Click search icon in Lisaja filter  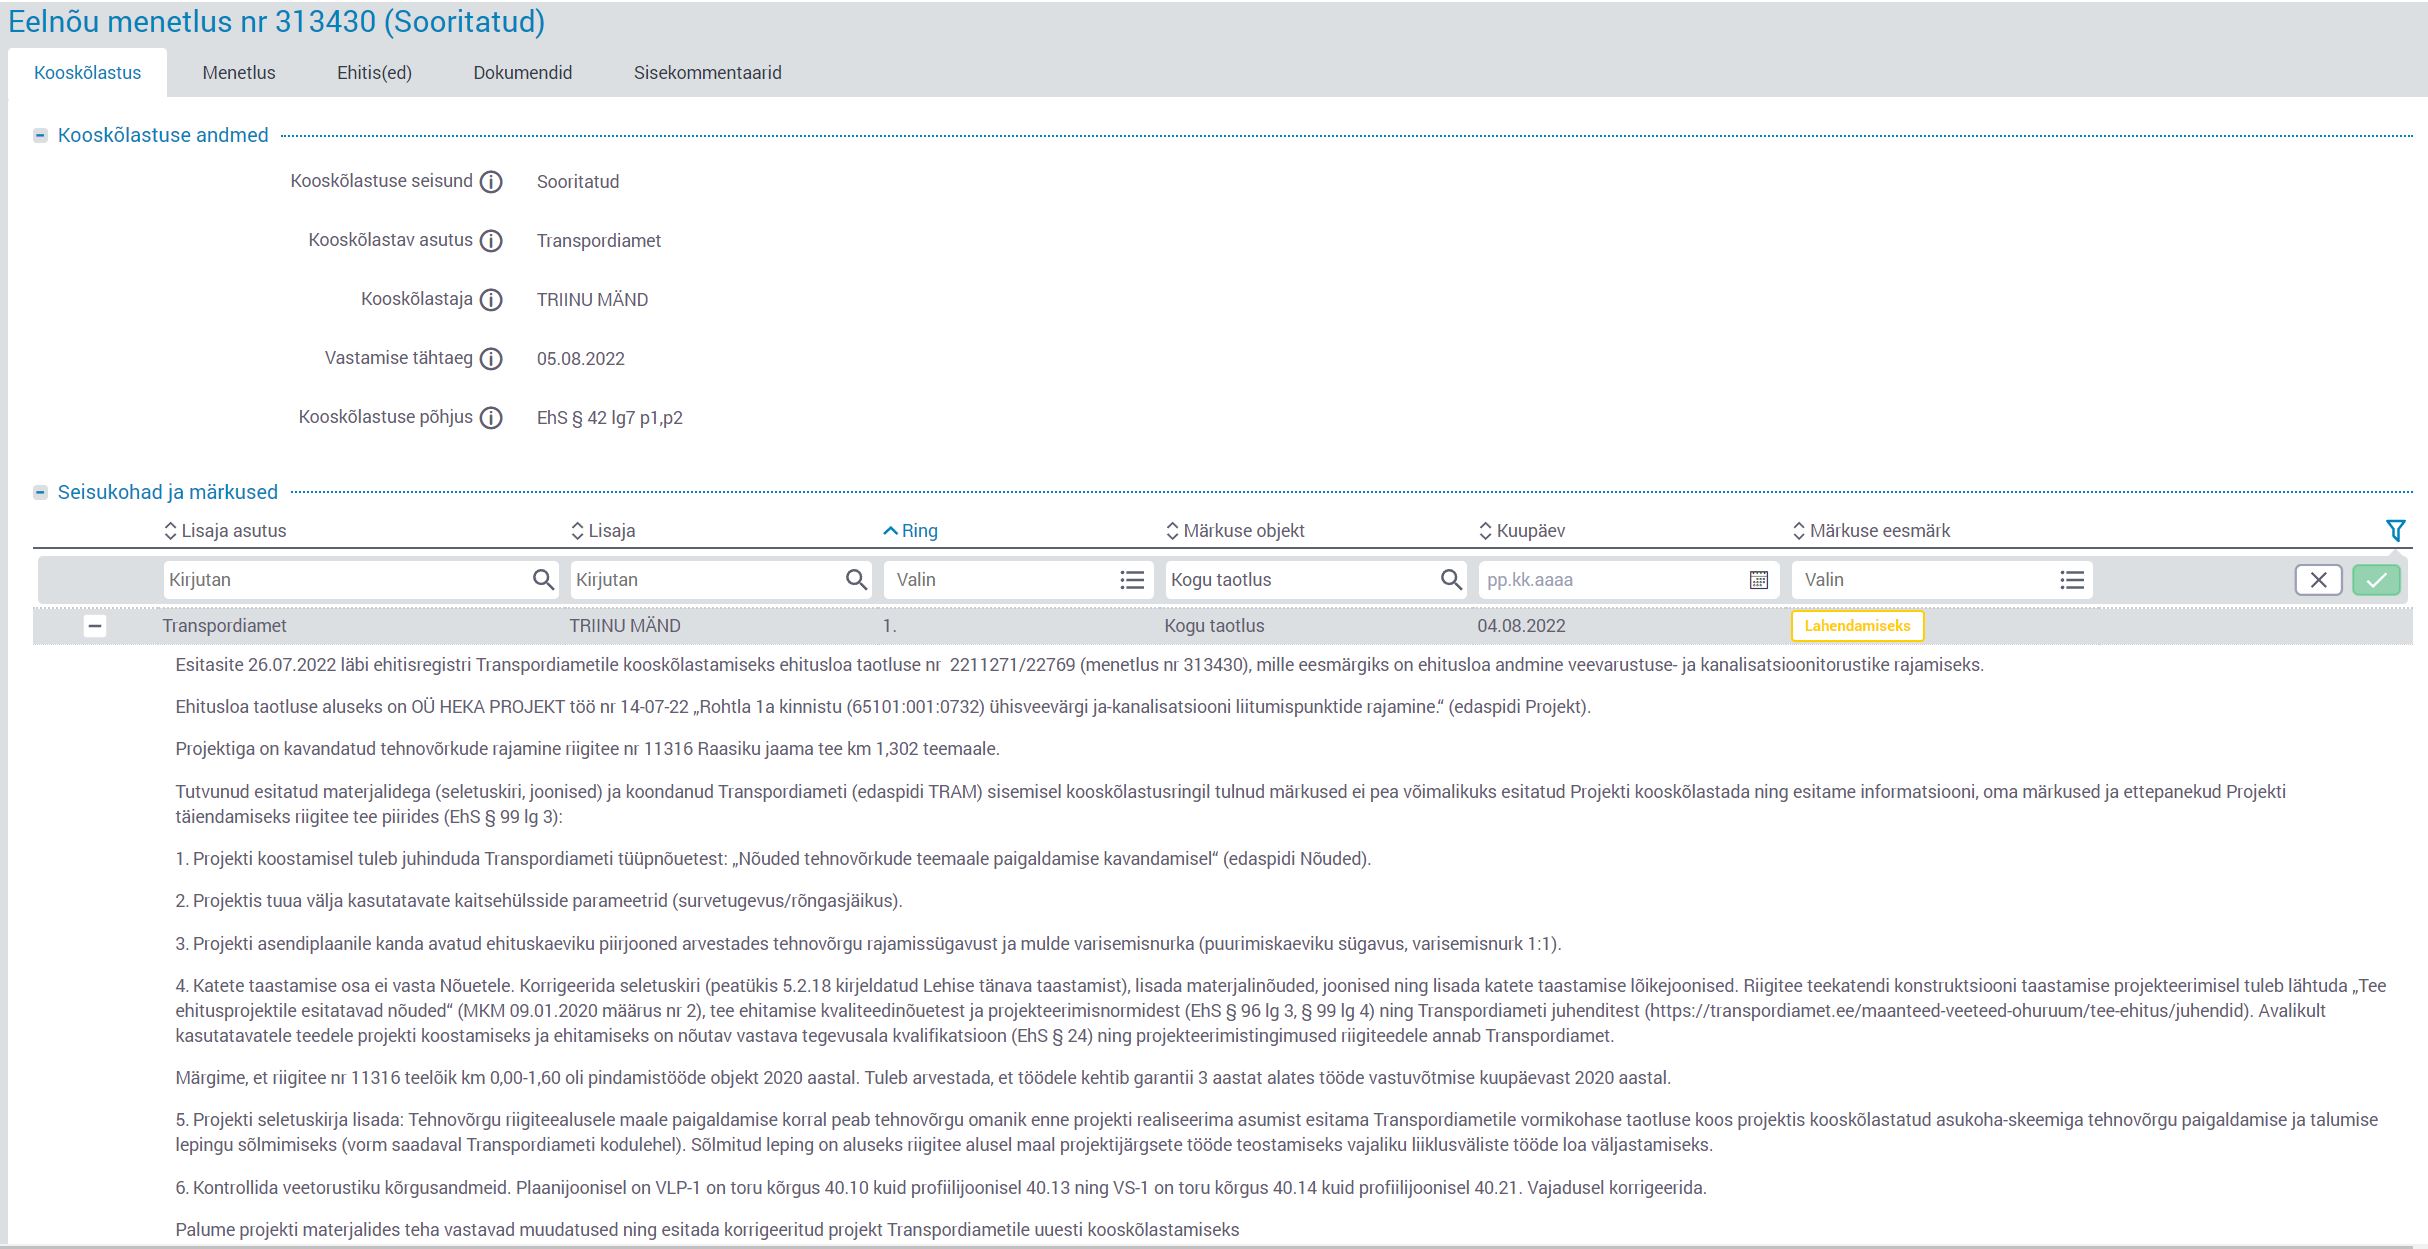[856, 579]
